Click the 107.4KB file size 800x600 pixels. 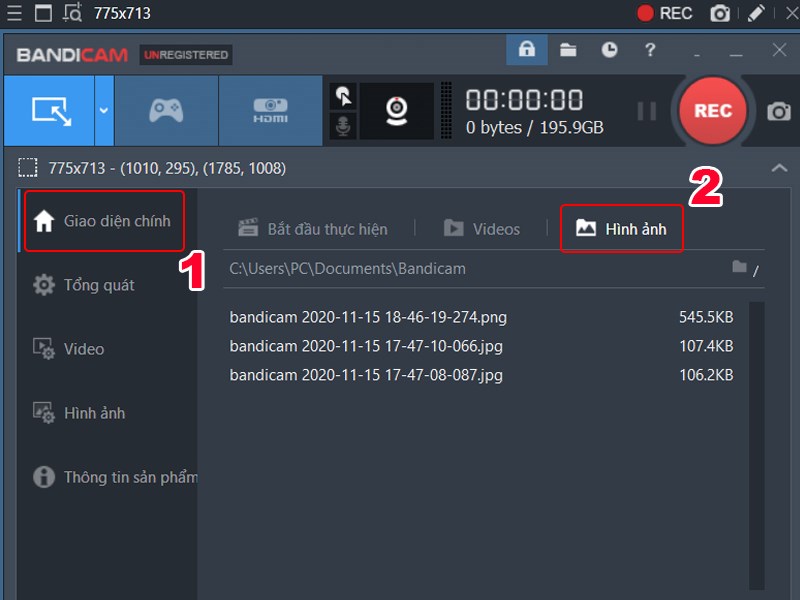tap(706, 346)
